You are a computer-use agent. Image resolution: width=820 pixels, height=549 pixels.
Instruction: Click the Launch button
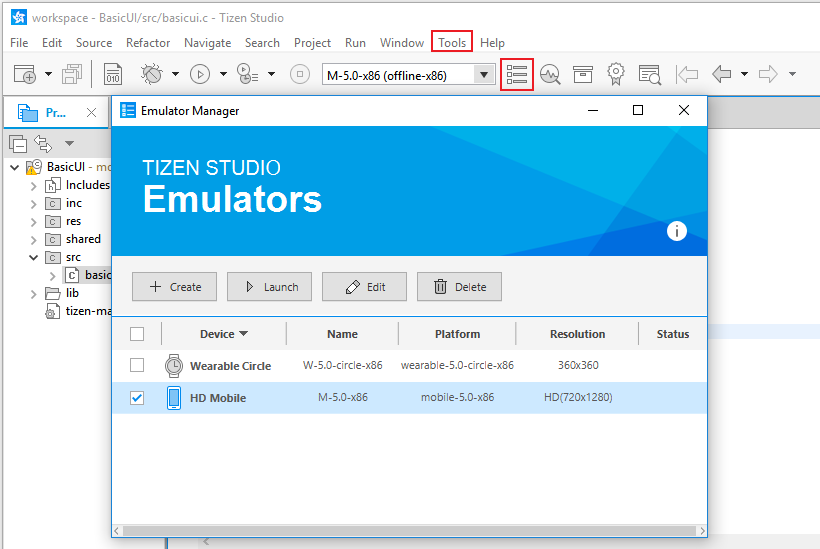(x=269, y=287)
